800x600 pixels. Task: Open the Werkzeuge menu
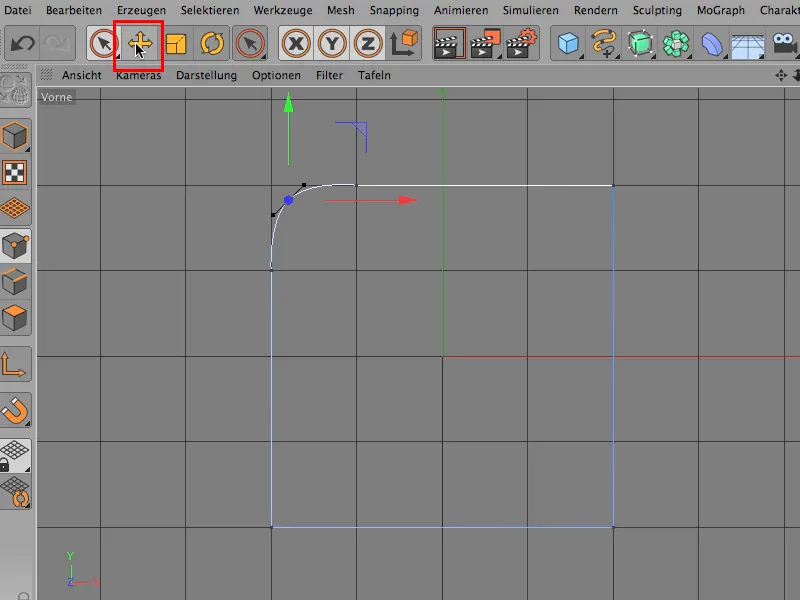(x=283, y=10)
